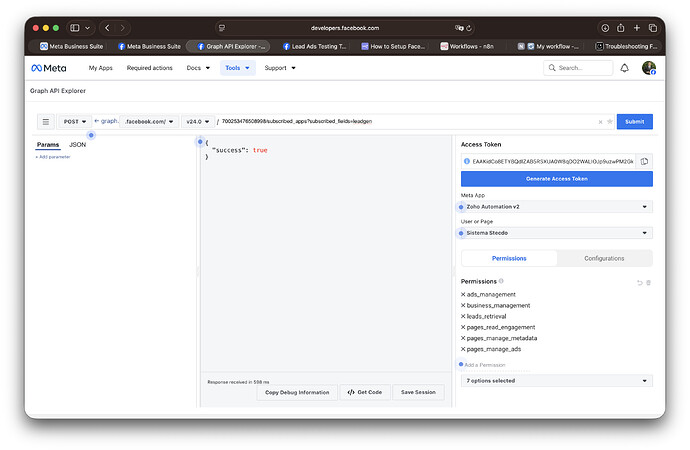Remove the pages_manage_ads permission
Screen dimensions: 690x450
click(463, 349)
